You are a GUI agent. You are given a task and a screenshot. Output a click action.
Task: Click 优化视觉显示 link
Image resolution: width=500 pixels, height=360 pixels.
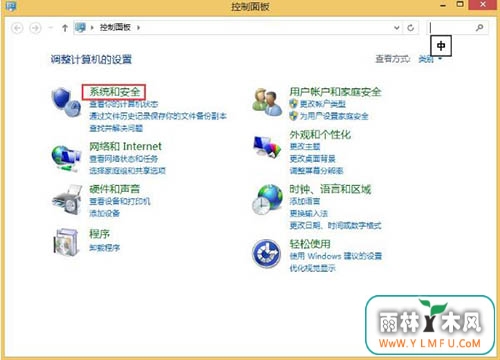tap(313, 268)
